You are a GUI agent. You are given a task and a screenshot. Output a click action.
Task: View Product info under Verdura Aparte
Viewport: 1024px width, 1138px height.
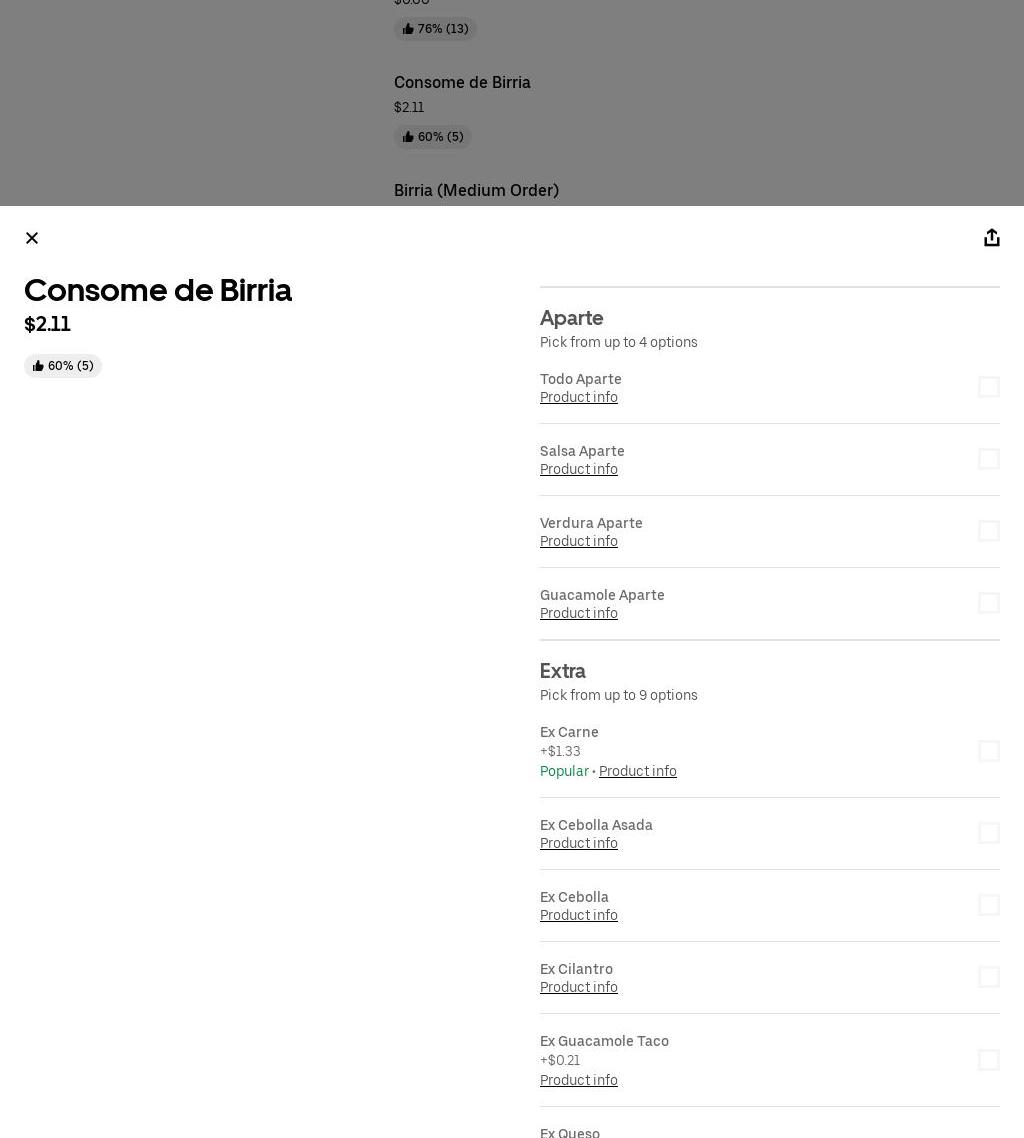point(579,542)
